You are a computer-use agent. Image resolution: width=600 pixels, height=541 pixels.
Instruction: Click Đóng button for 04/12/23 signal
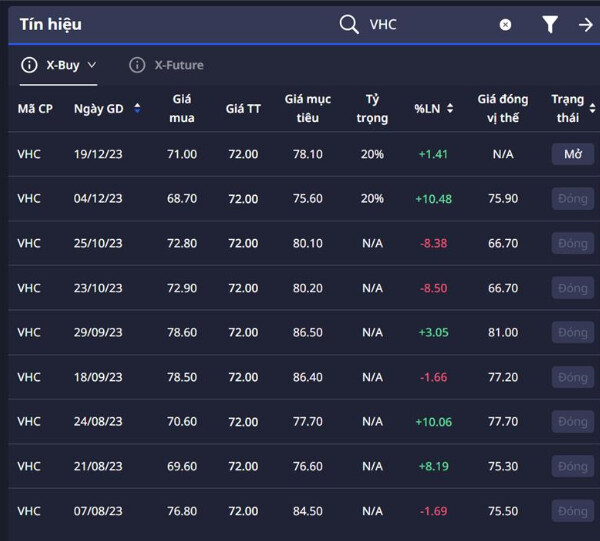(x=572, y=199)
